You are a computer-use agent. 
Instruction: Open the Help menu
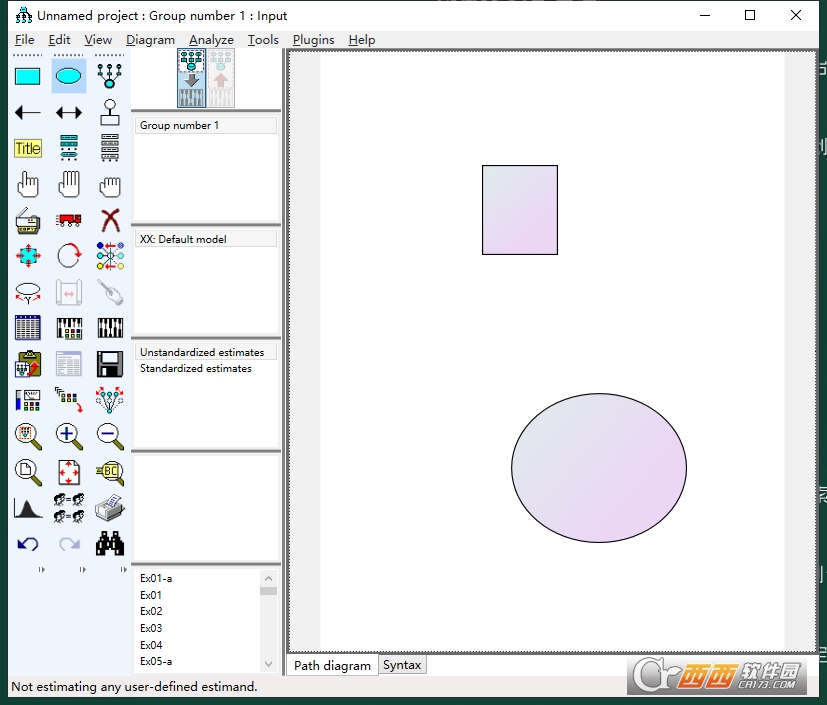(x=362, y=40)
